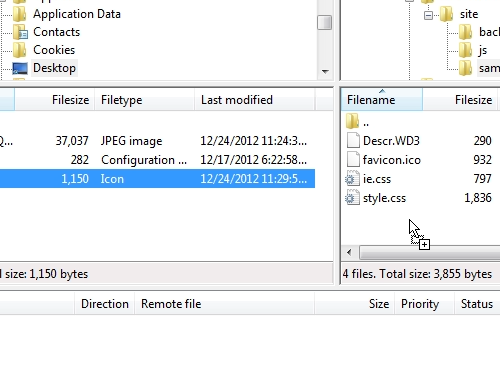Select the ie.css file icon
The image size is (500, 375).
click(352, 179)
